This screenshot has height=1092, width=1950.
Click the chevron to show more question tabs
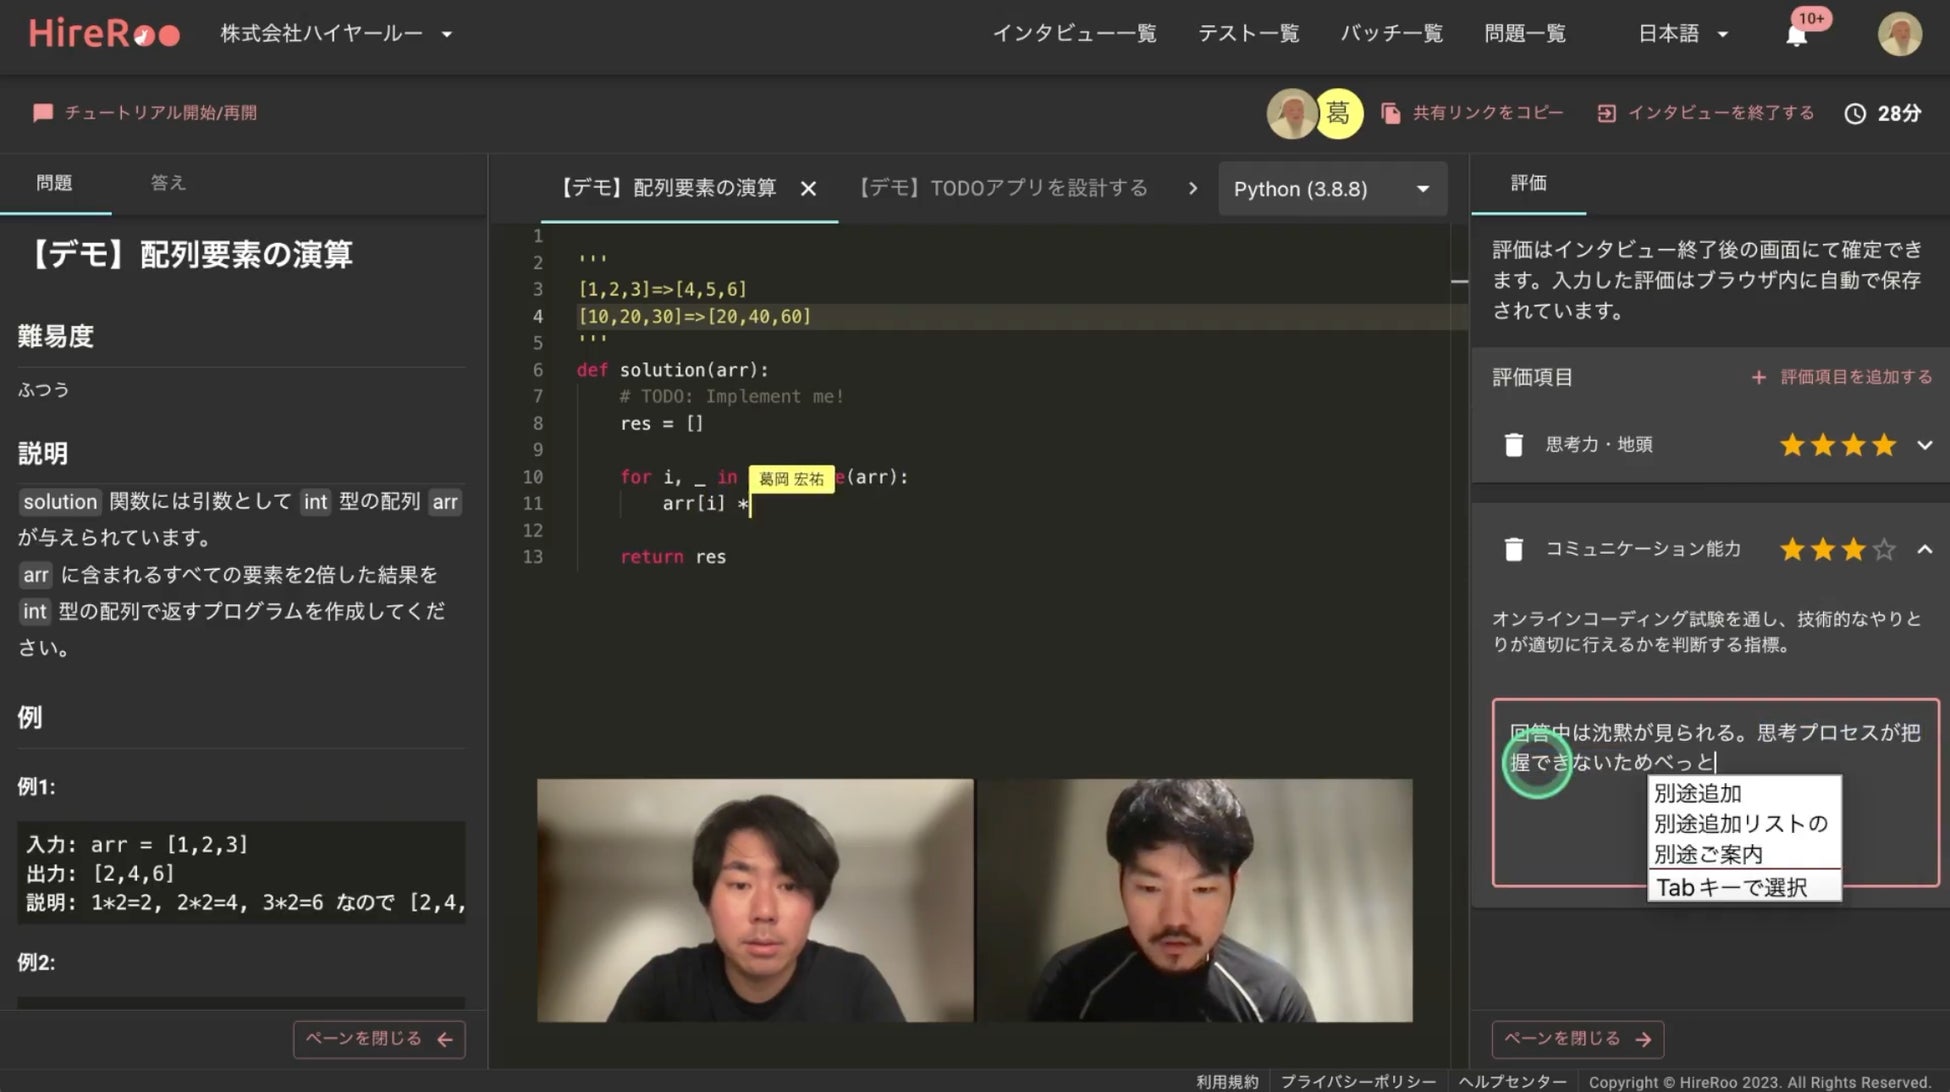1192,188
